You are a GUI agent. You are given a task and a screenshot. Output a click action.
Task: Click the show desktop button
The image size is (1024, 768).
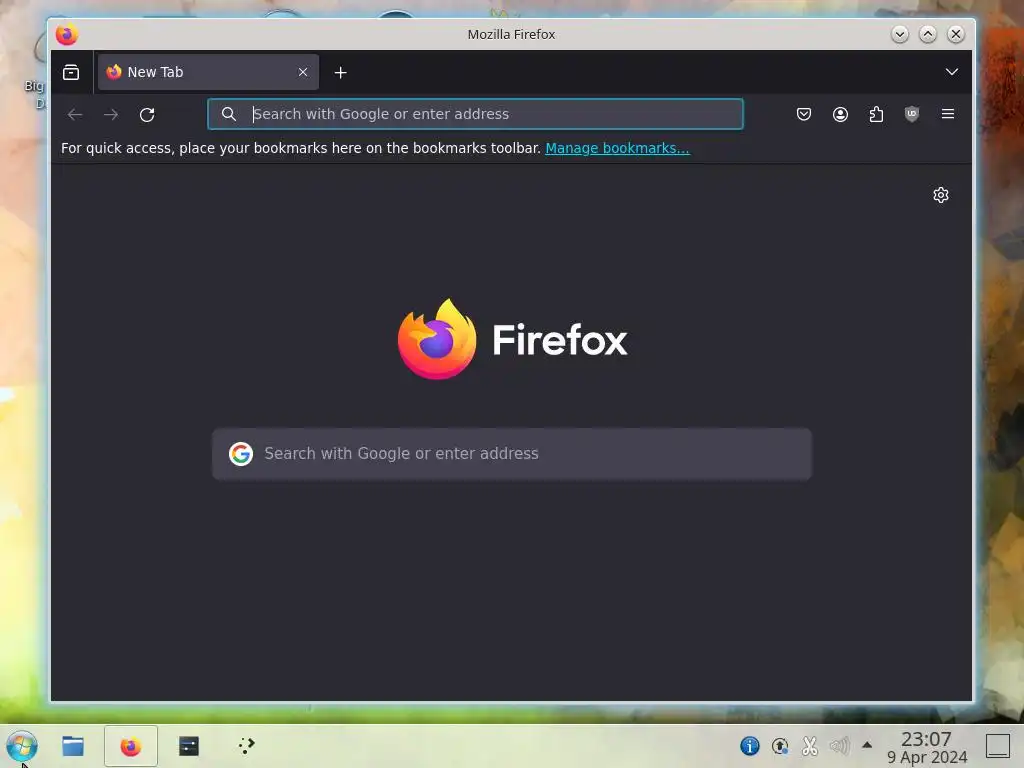[997, 745]
